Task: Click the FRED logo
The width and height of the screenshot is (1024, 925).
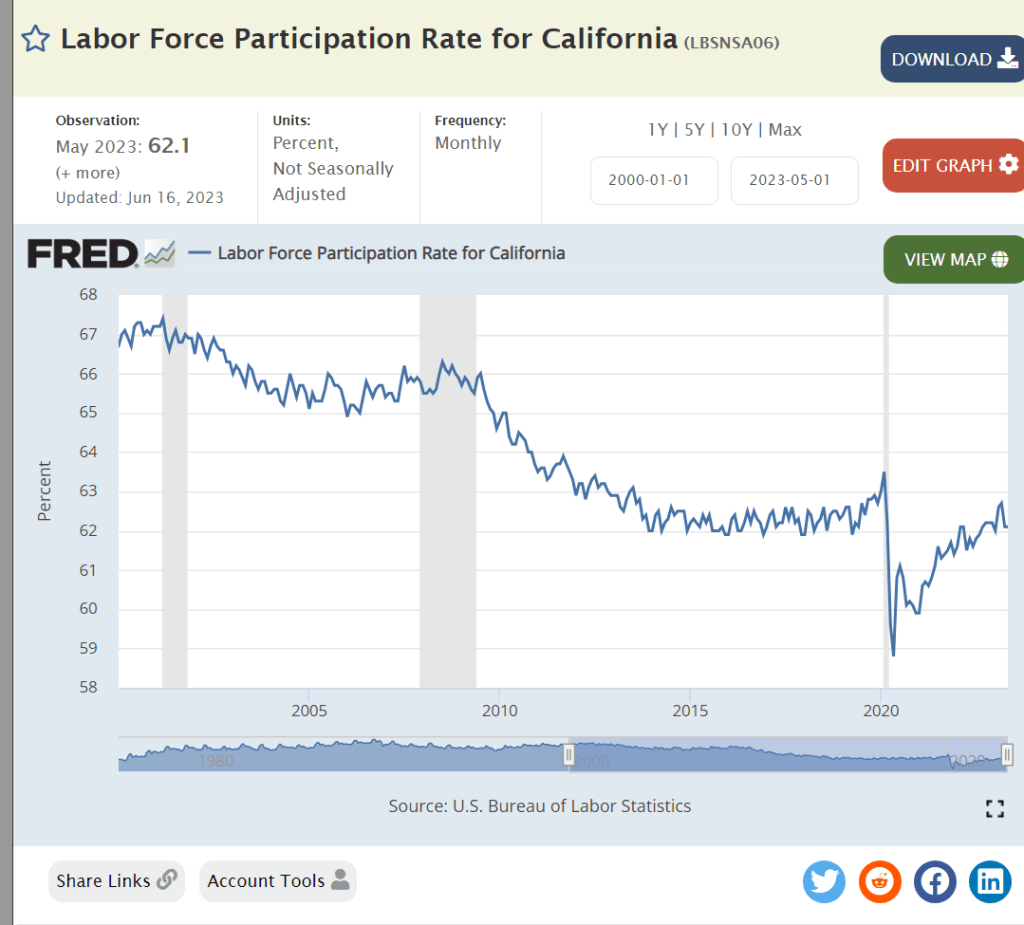Action: pos(82,254)
